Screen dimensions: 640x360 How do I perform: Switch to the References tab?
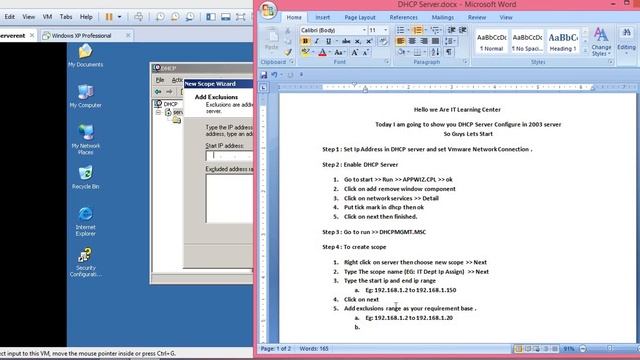tap(403, 18)
